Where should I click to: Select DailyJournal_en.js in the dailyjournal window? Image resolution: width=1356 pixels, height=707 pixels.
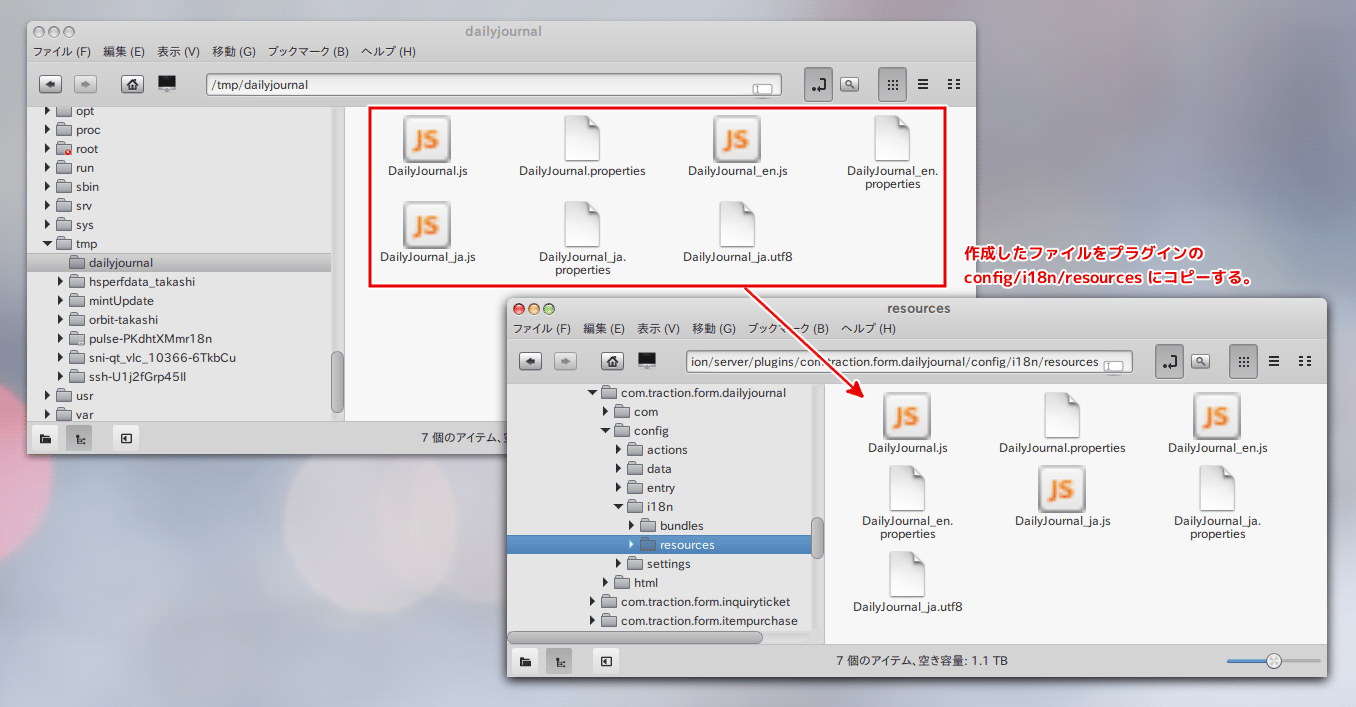point(737,147)
